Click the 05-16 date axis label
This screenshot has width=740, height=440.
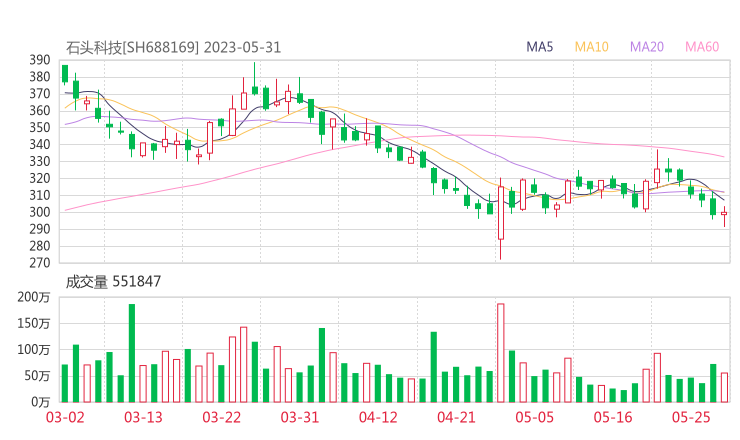pos(613,417)
